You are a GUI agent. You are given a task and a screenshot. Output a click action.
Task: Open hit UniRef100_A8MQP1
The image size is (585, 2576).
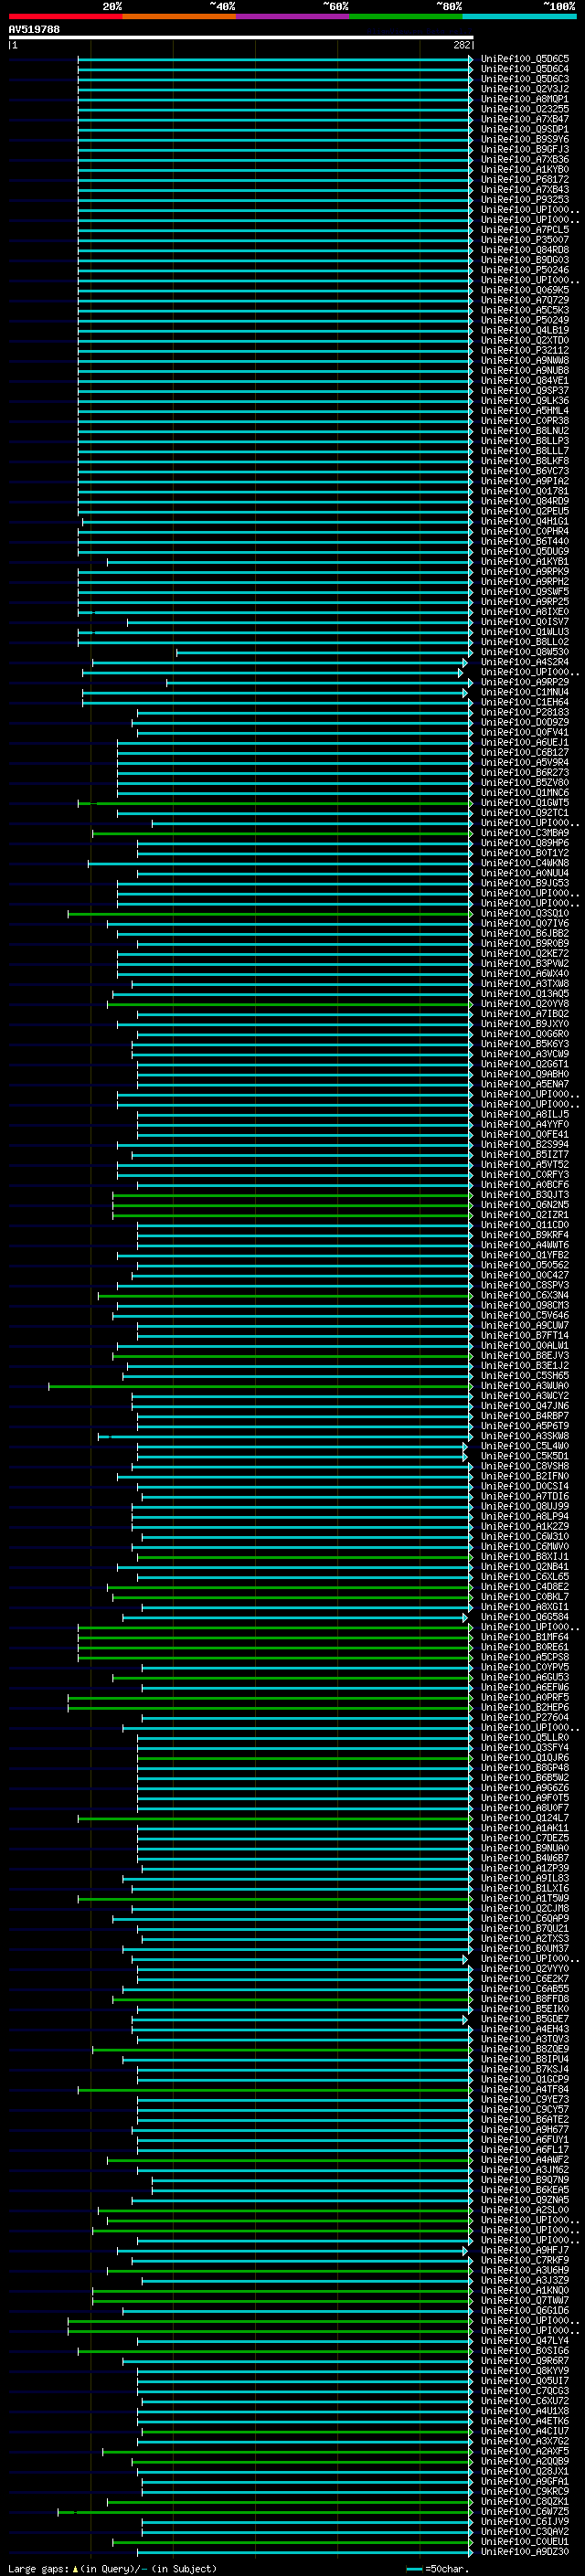pos(525,99)
